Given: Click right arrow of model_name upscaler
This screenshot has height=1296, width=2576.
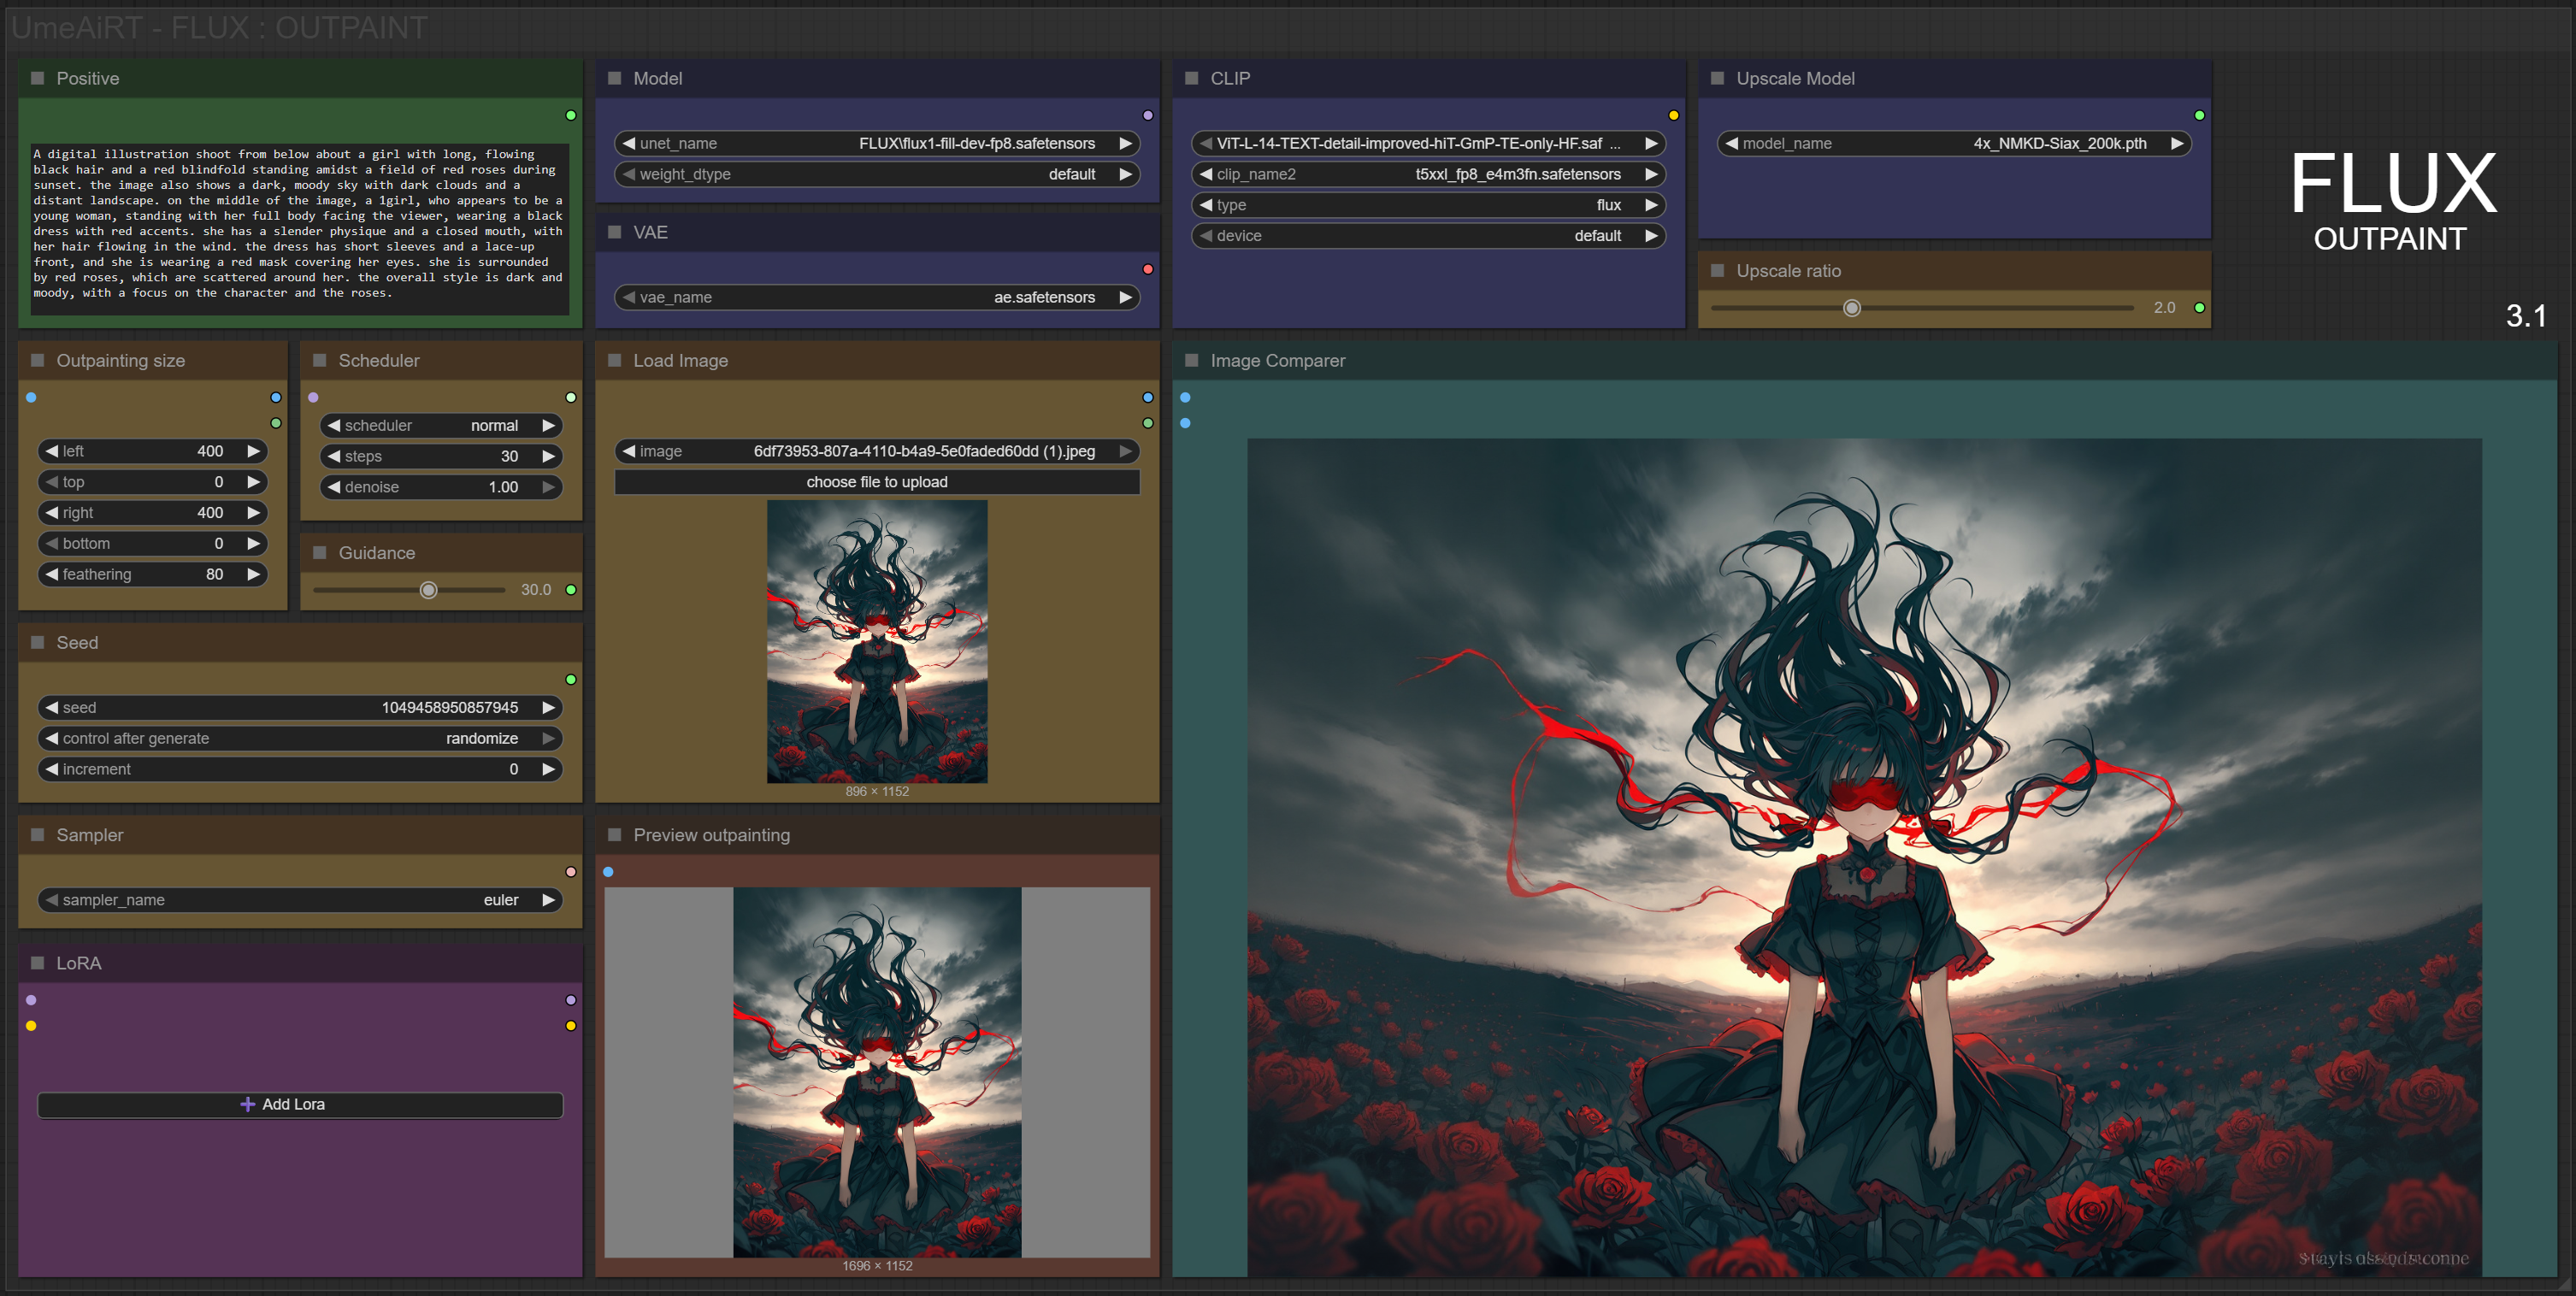Looking at the screenshot, I should 2177,143.
